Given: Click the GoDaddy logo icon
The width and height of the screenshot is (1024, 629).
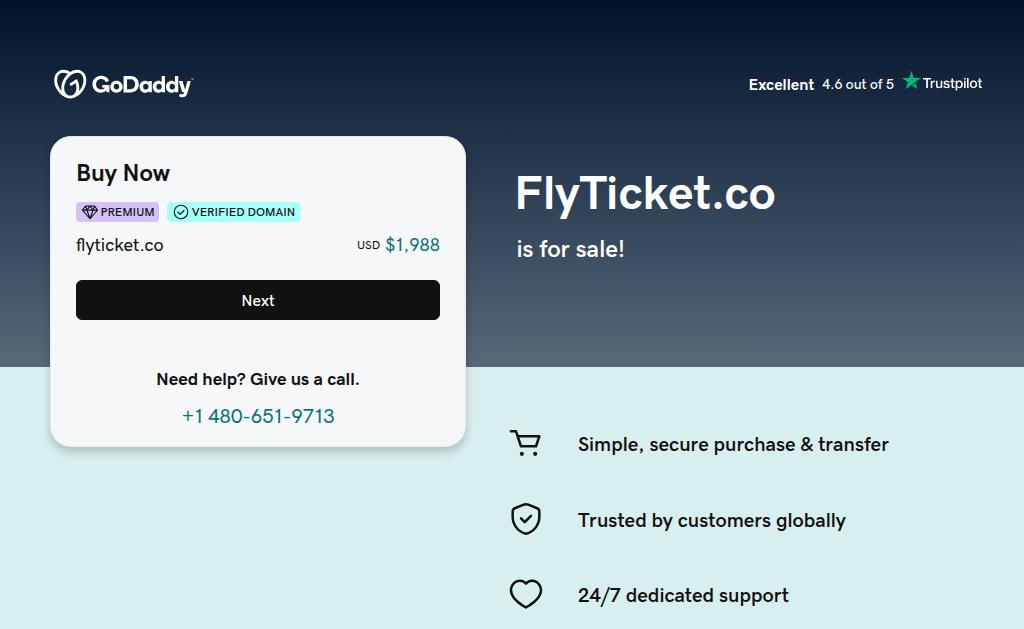Looking at the screenshot, I should point(69,84).
